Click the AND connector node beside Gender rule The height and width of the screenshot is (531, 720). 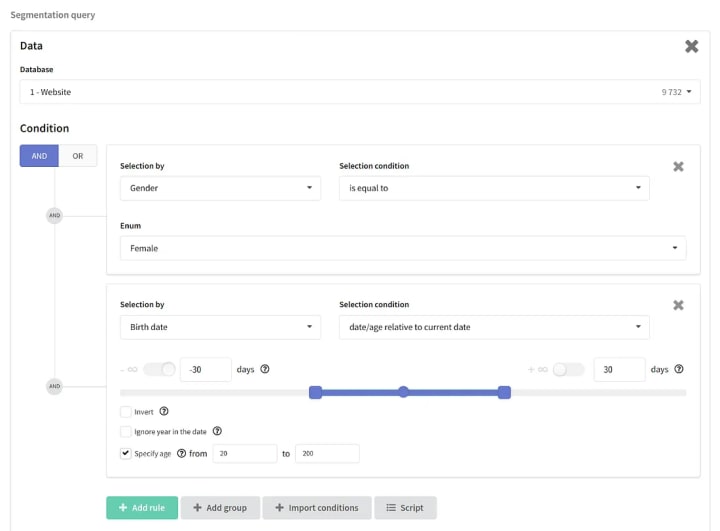click(55, 215)
